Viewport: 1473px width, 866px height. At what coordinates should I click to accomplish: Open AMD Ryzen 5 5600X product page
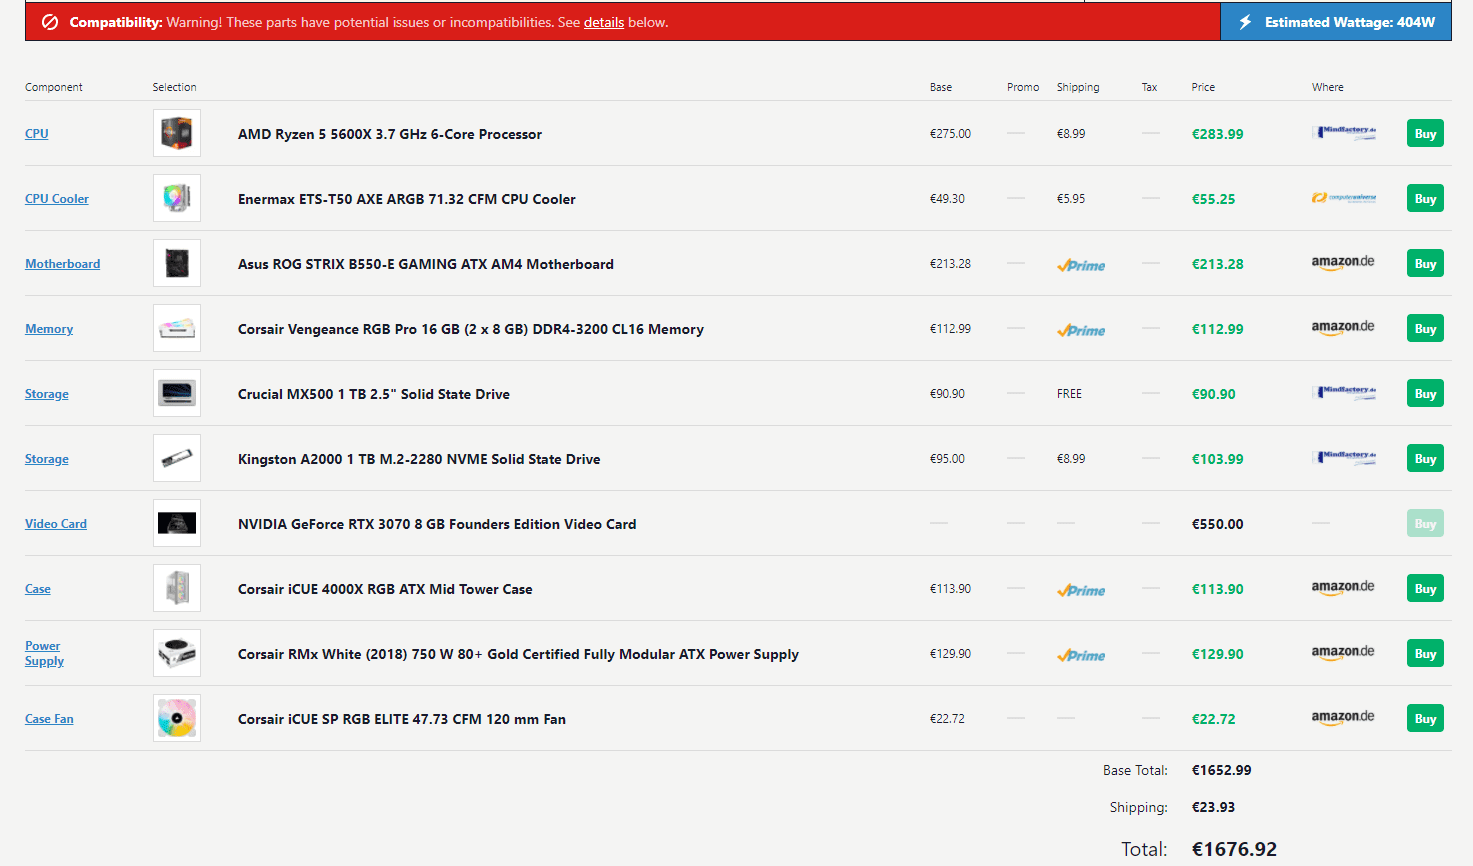(390, 134)
